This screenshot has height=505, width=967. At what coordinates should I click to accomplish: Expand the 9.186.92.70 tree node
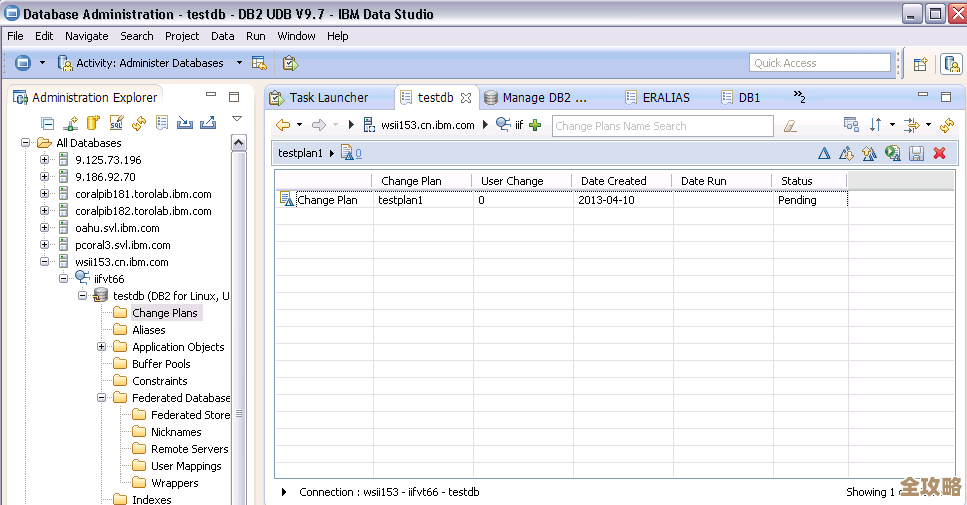click(x=44, y=177)
